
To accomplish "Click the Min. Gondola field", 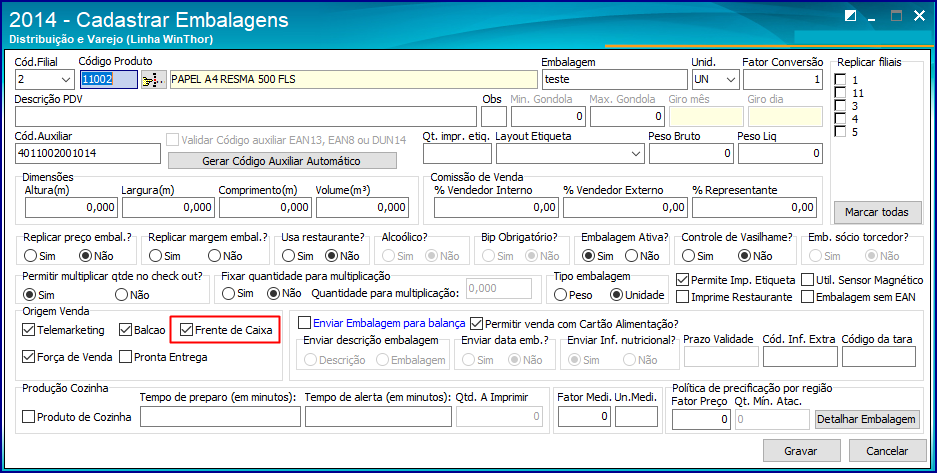I will (549, 116).
